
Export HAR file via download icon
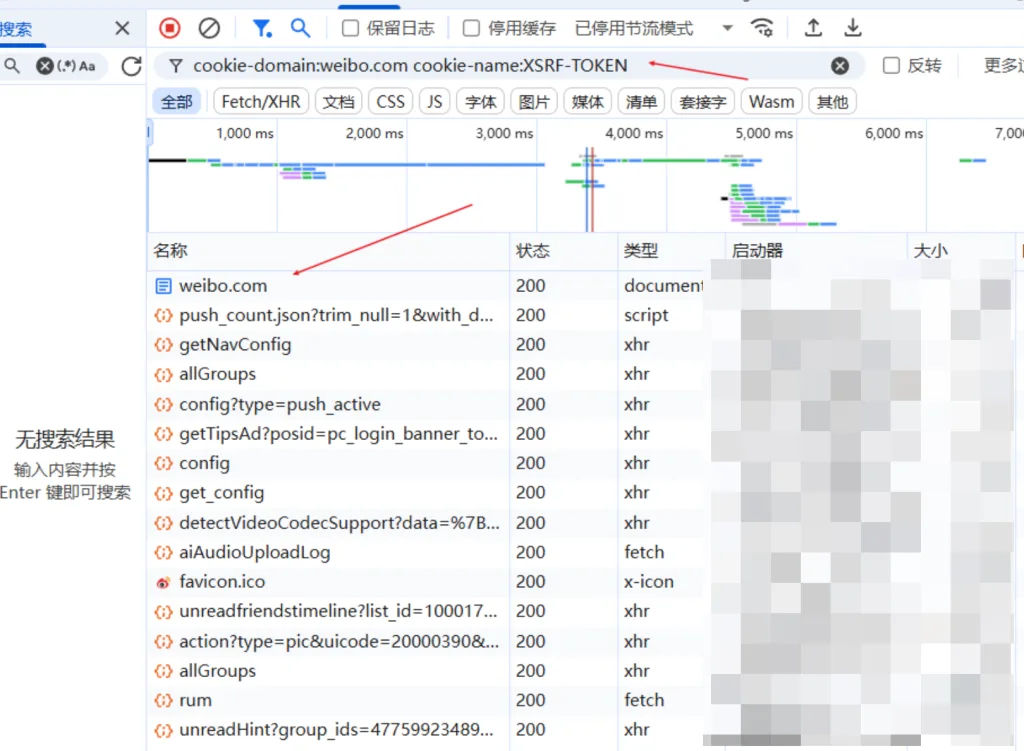(x=852, y=28)
